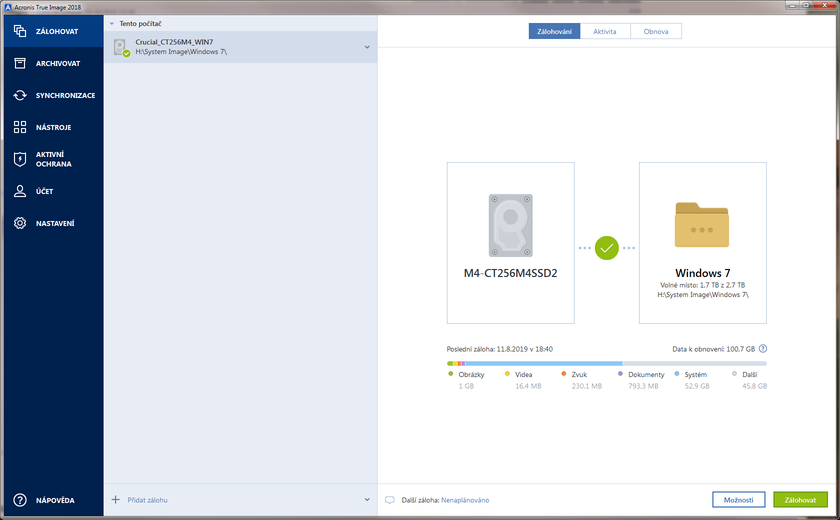Click the help icon next to Data k obnovení
Screen dimensions: 840x520
pos(763,349)
